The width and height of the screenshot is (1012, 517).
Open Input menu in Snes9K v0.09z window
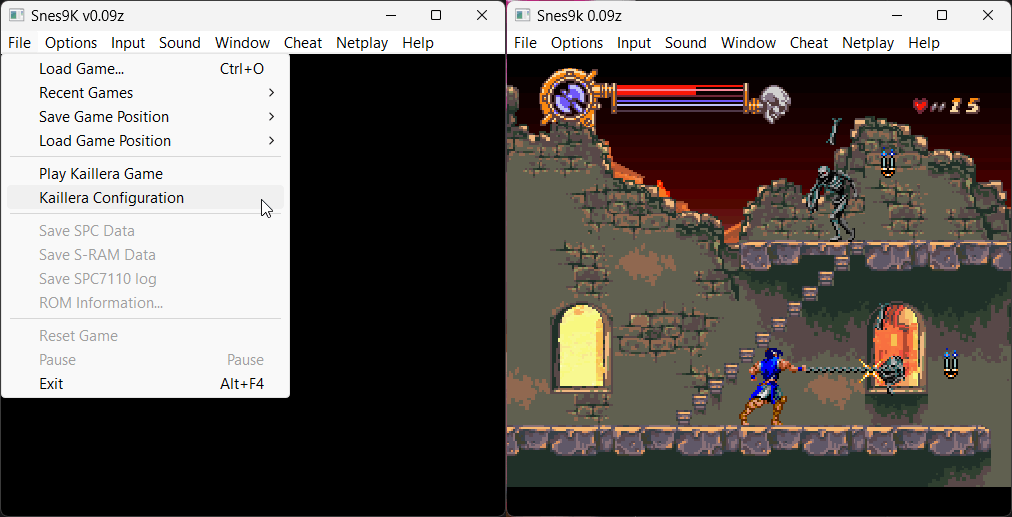click(x=128, y=43)
